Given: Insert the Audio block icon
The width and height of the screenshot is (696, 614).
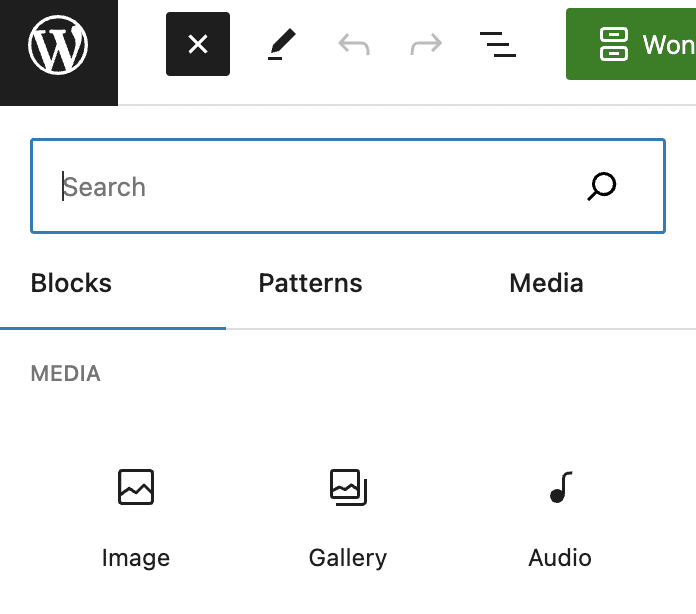Looking at the screenshot, I should coord(560,488).
